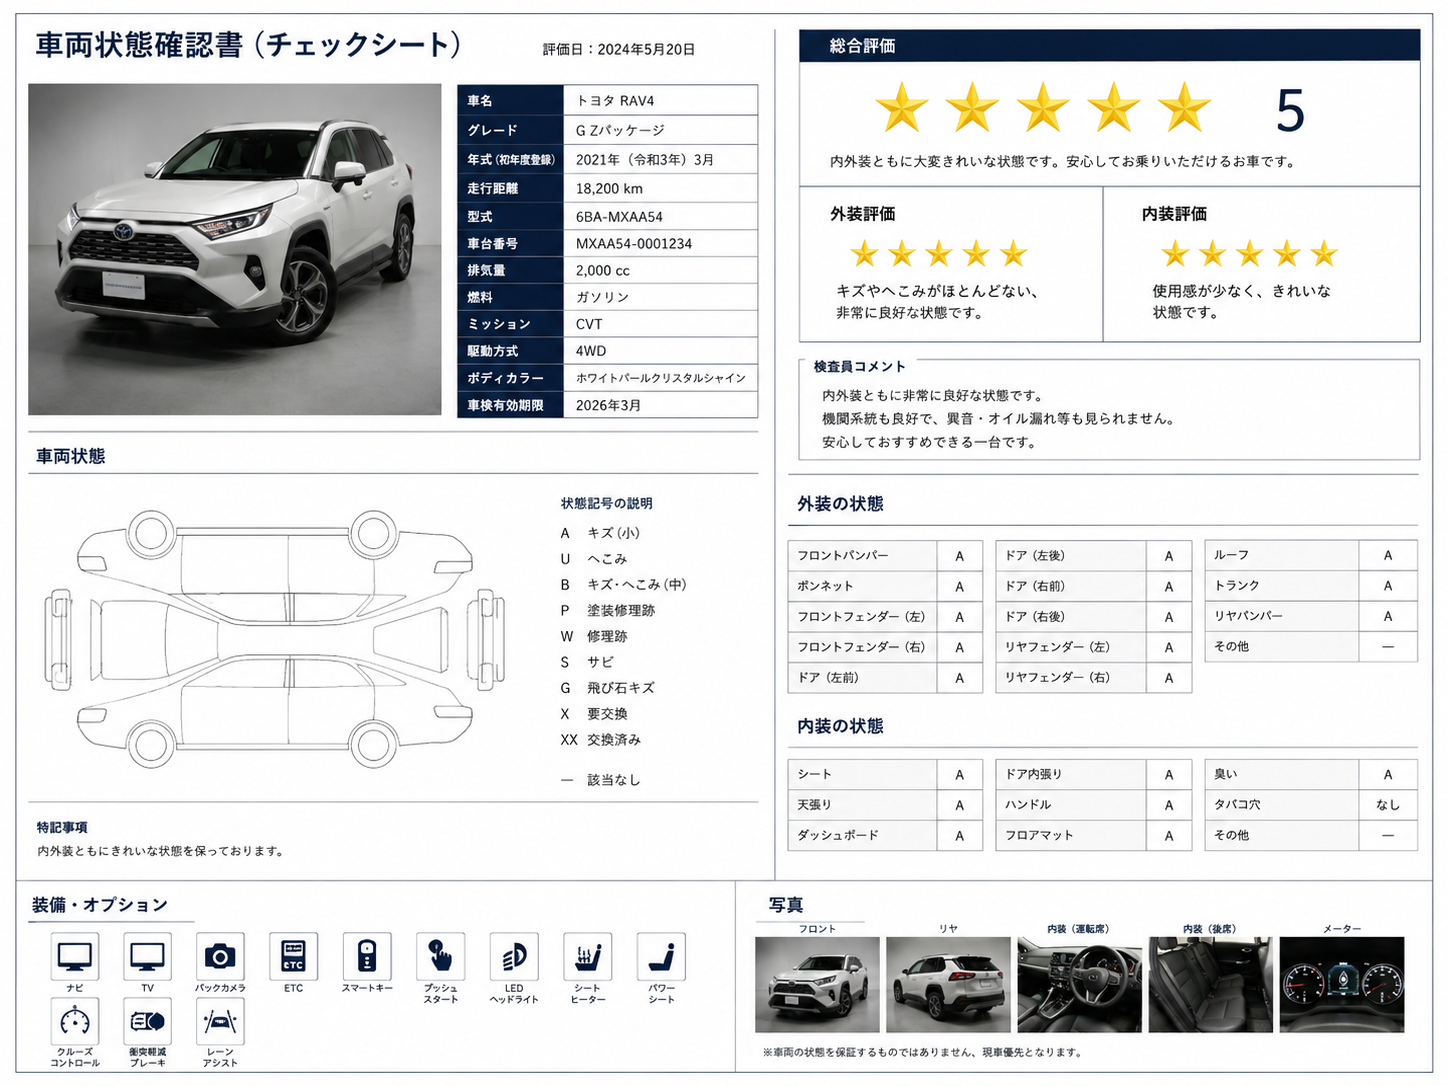Click the MXAA54-0001234 chassis number
Image resolution: width=1448 pixels, height=1086 pixels.
click(634, 244)
